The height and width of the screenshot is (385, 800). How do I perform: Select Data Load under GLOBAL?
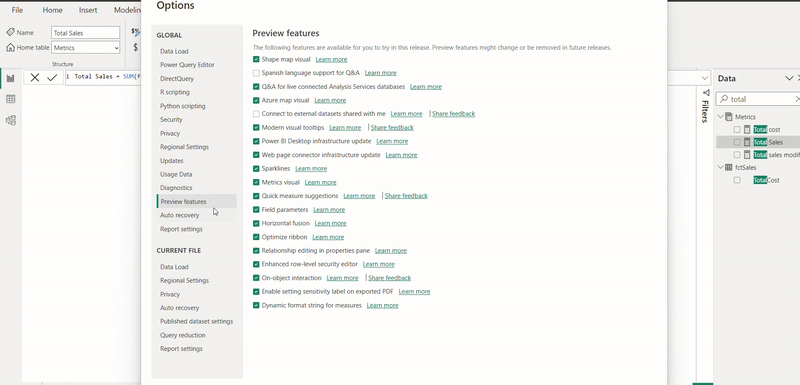pyautogui.click(x=174, y=51)
